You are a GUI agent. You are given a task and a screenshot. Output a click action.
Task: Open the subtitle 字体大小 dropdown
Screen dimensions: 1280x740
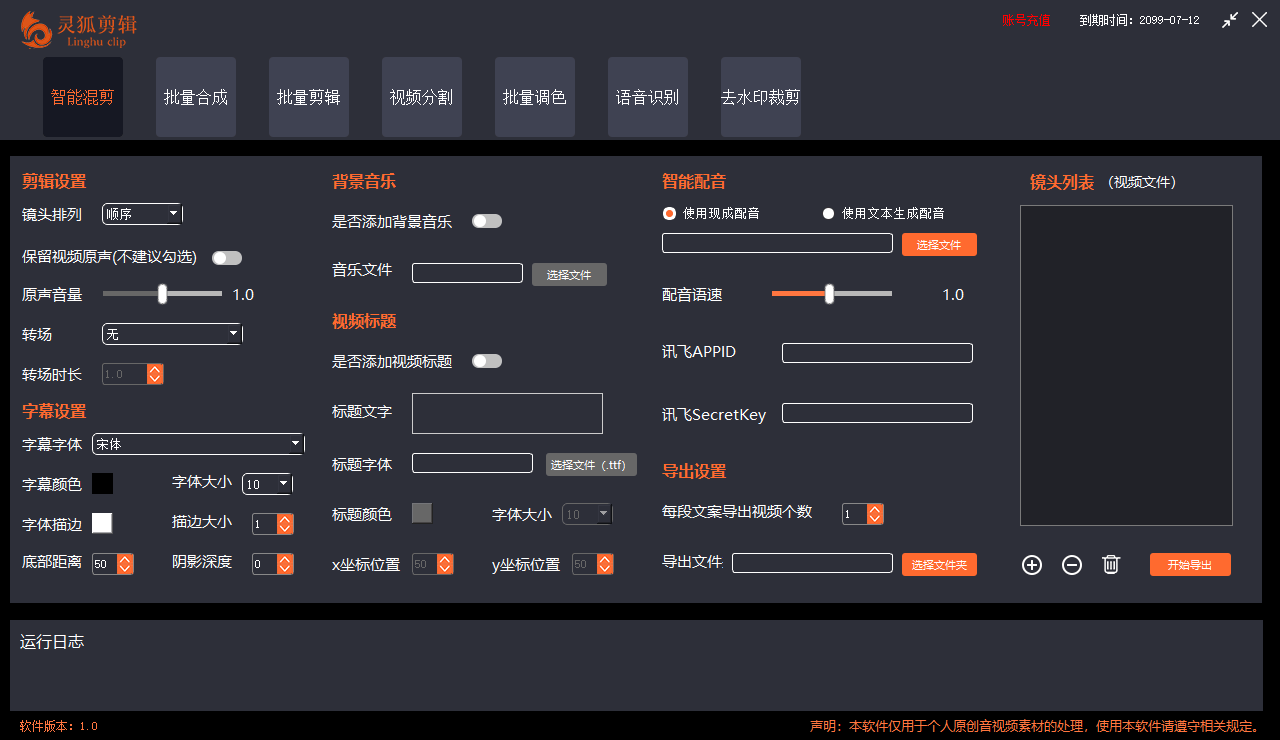[x=266, y=483]
